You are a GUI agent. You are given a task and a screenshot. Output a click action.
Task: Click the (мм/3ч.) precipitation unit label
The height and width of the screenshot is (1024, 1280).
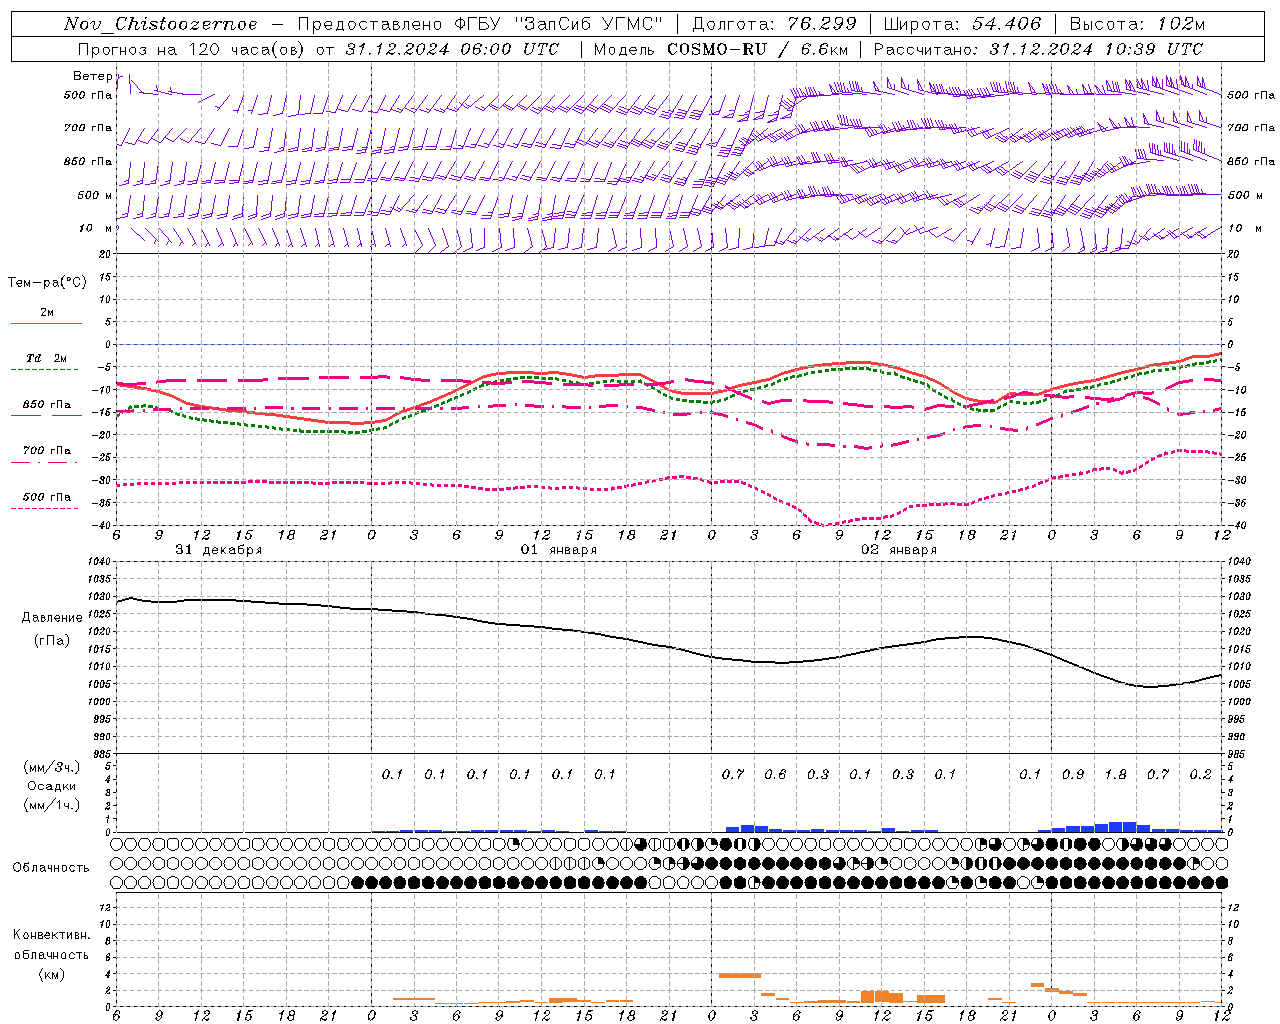point(50,767)
